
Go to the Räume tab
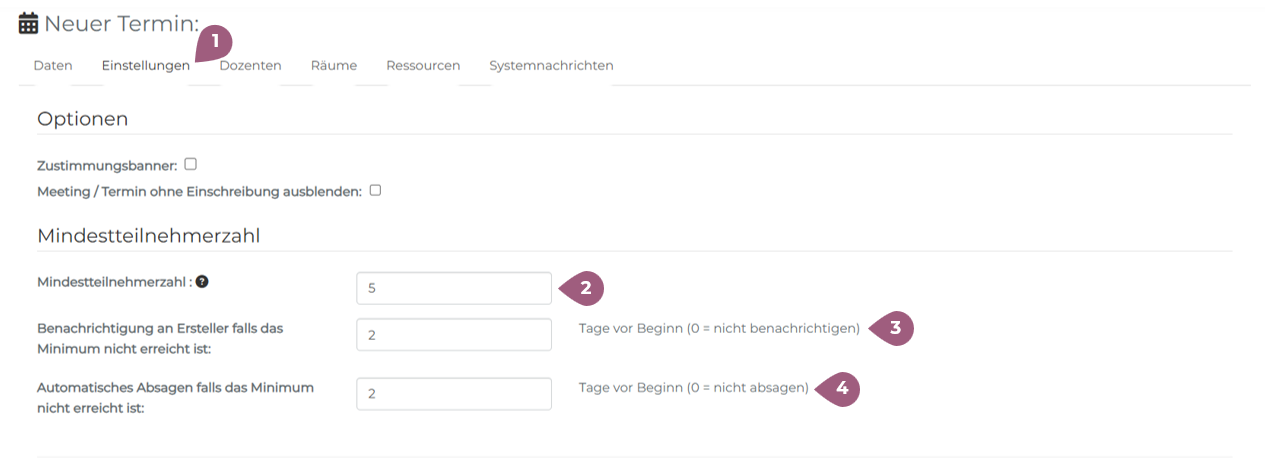333,66
